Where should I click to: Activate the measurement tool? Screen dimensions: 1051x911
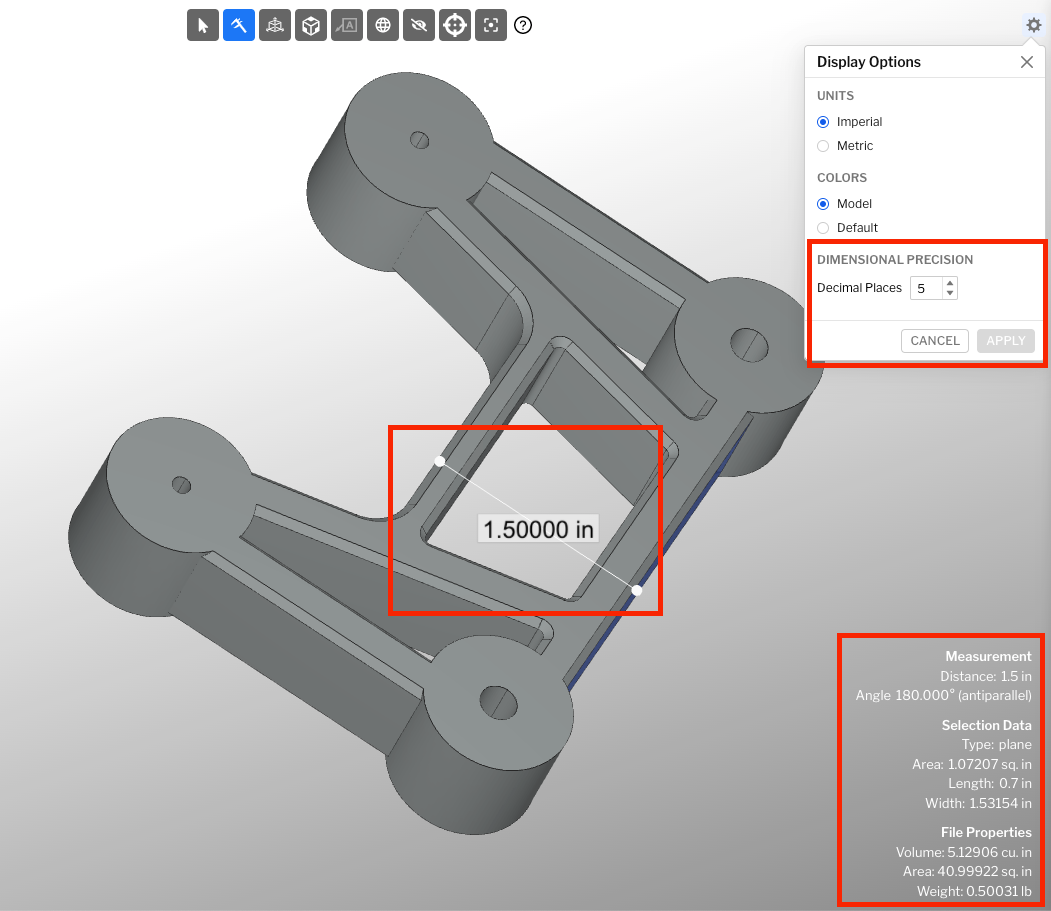238,25
